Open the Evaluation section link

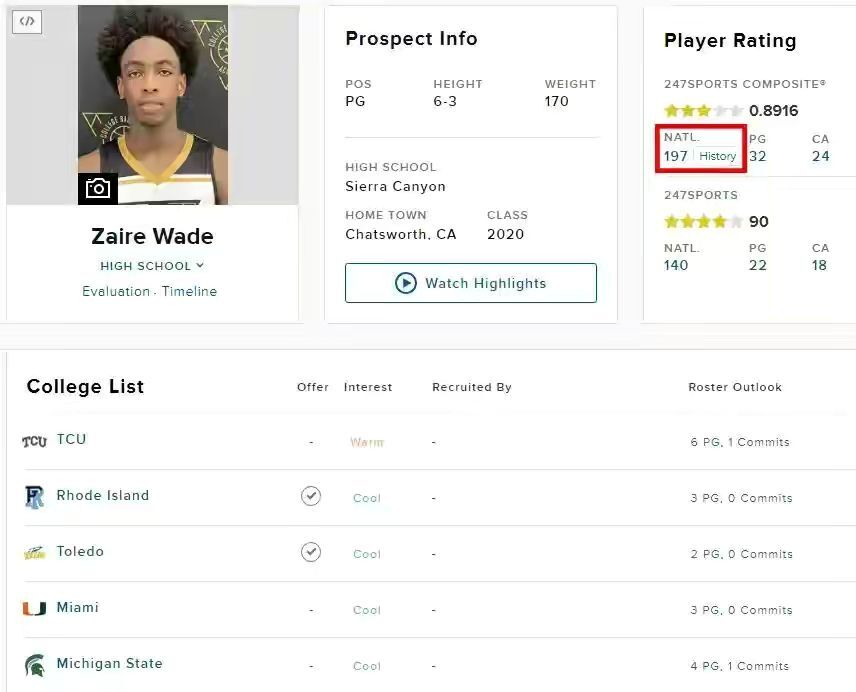(116, 292)
